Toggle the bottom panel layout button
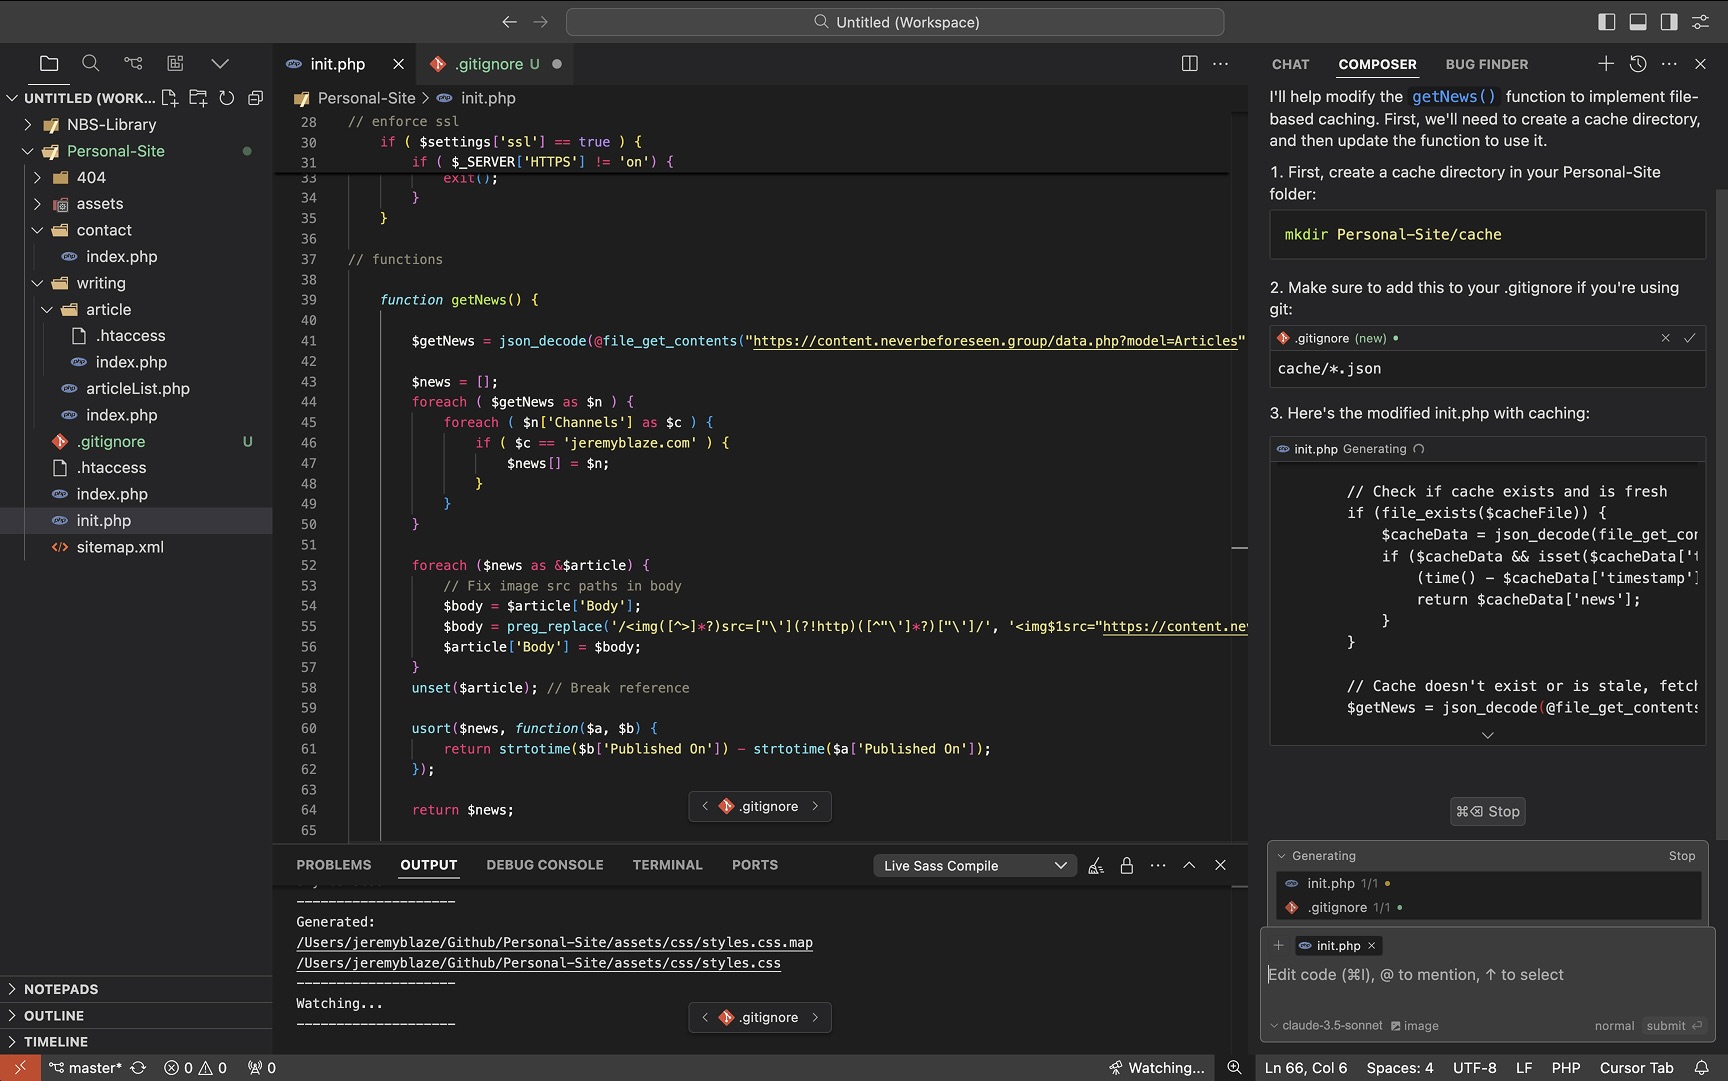 (1638, 22)
